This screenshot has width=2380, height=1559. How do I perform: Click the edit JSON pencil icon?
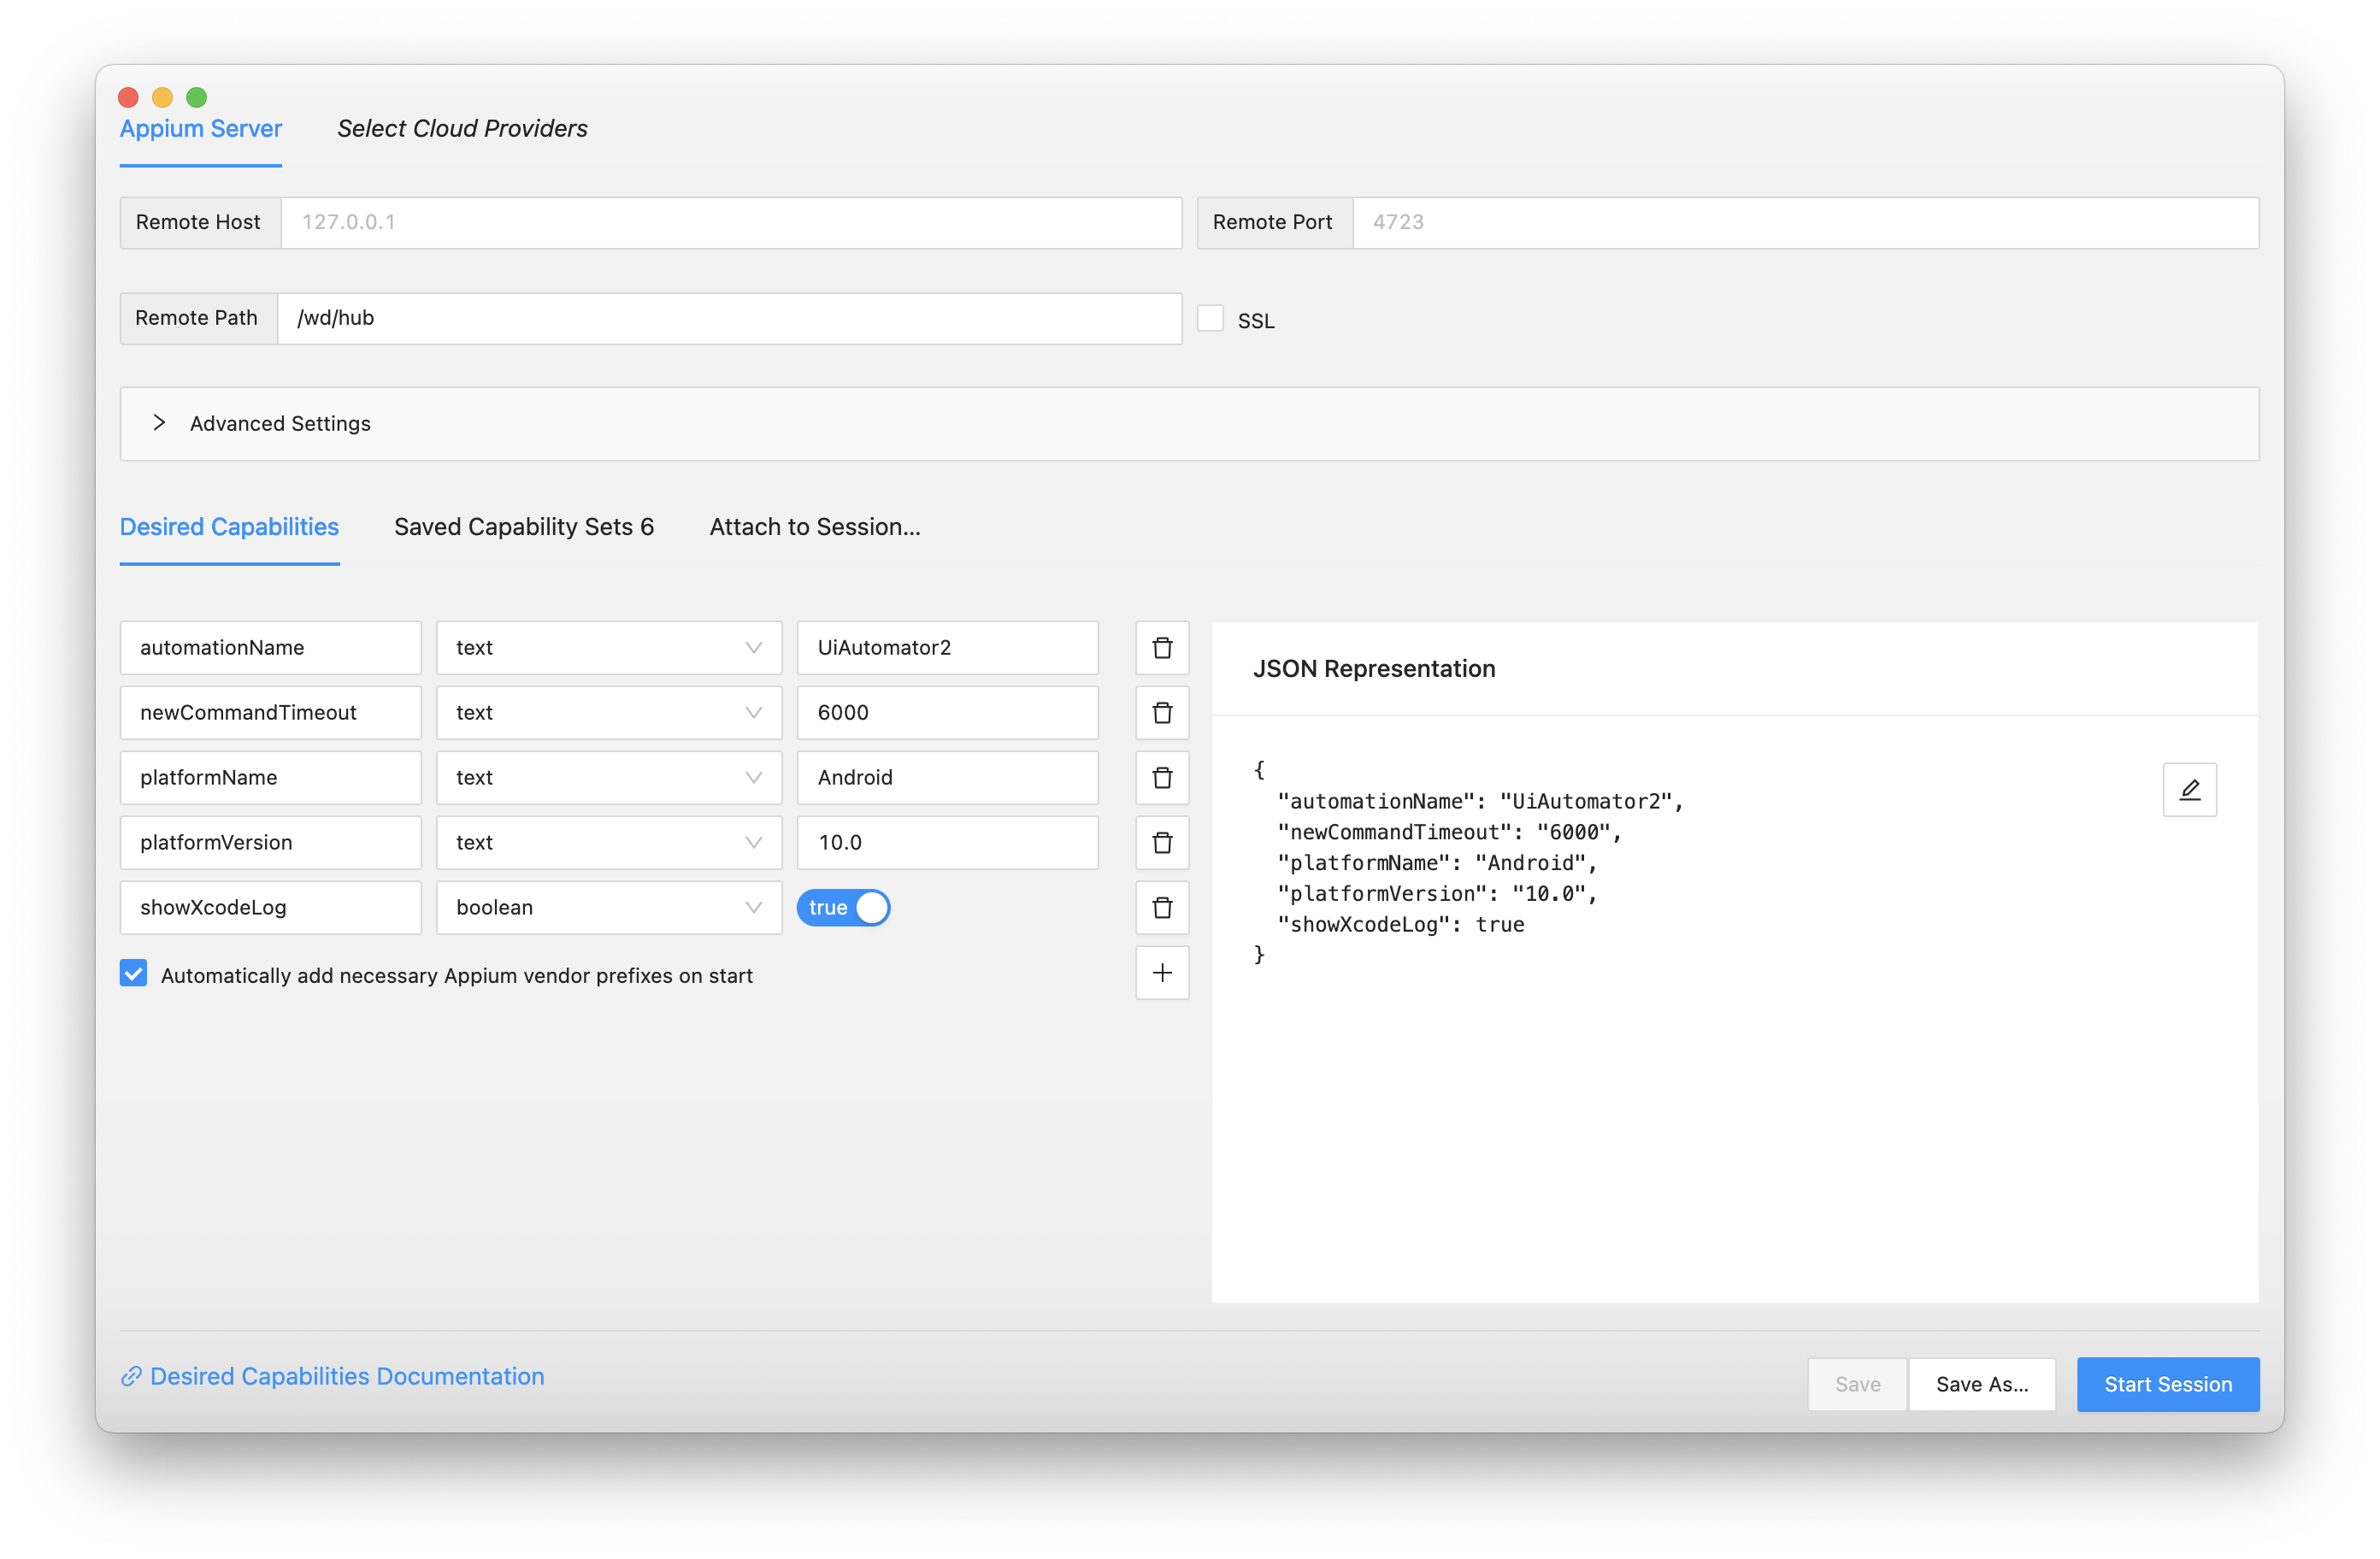pos(2190,790)
